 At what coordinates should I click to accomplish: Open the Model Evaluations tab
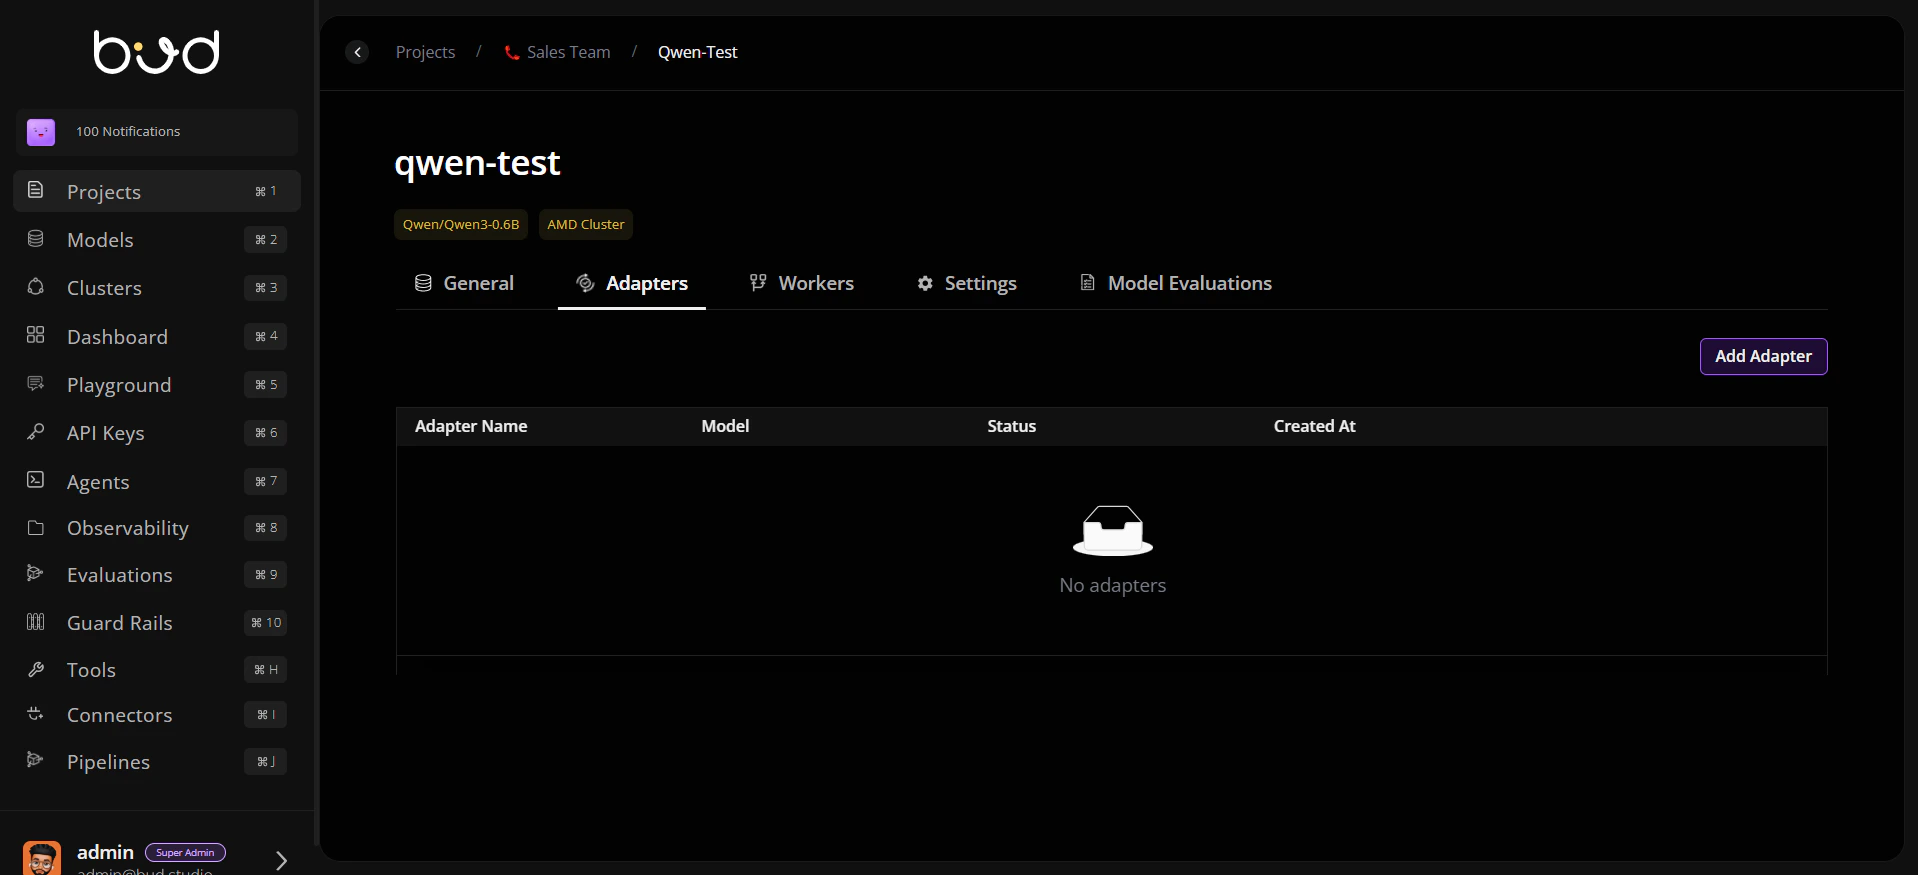coord(1176,283)
